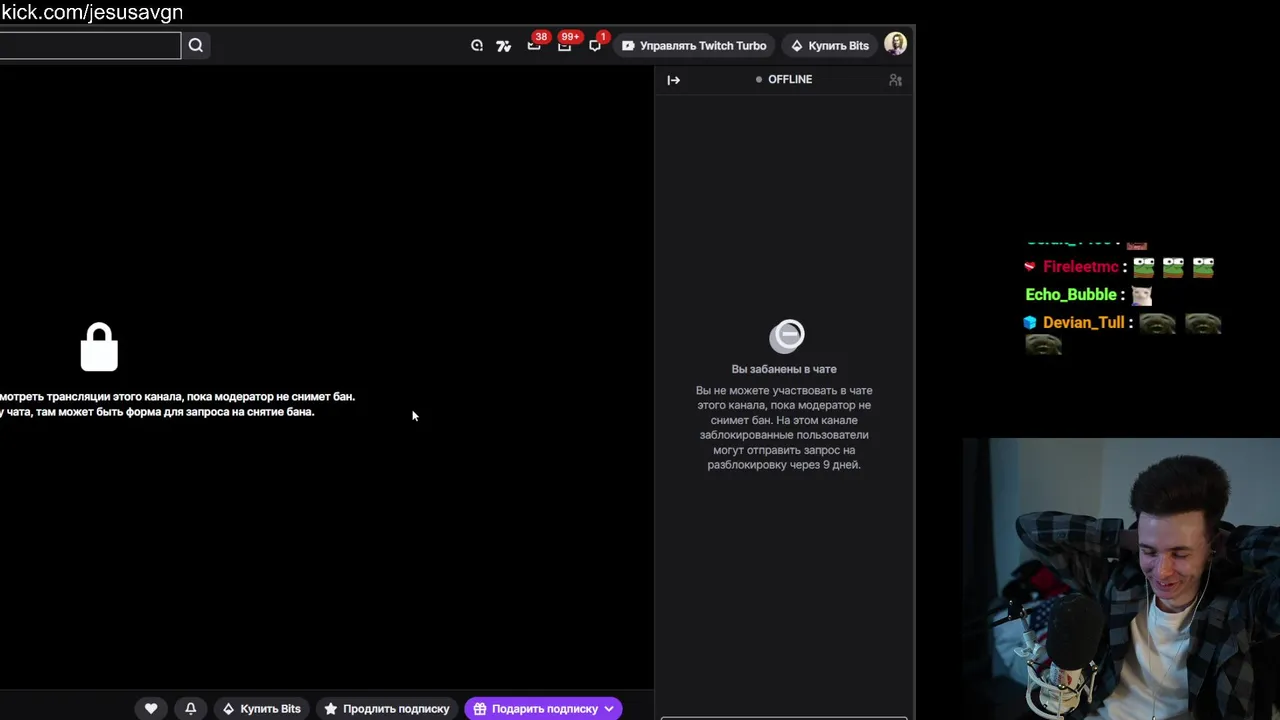Click Управлять Twitch Turbo button
1280x720 pixels.
click(694, 46)
